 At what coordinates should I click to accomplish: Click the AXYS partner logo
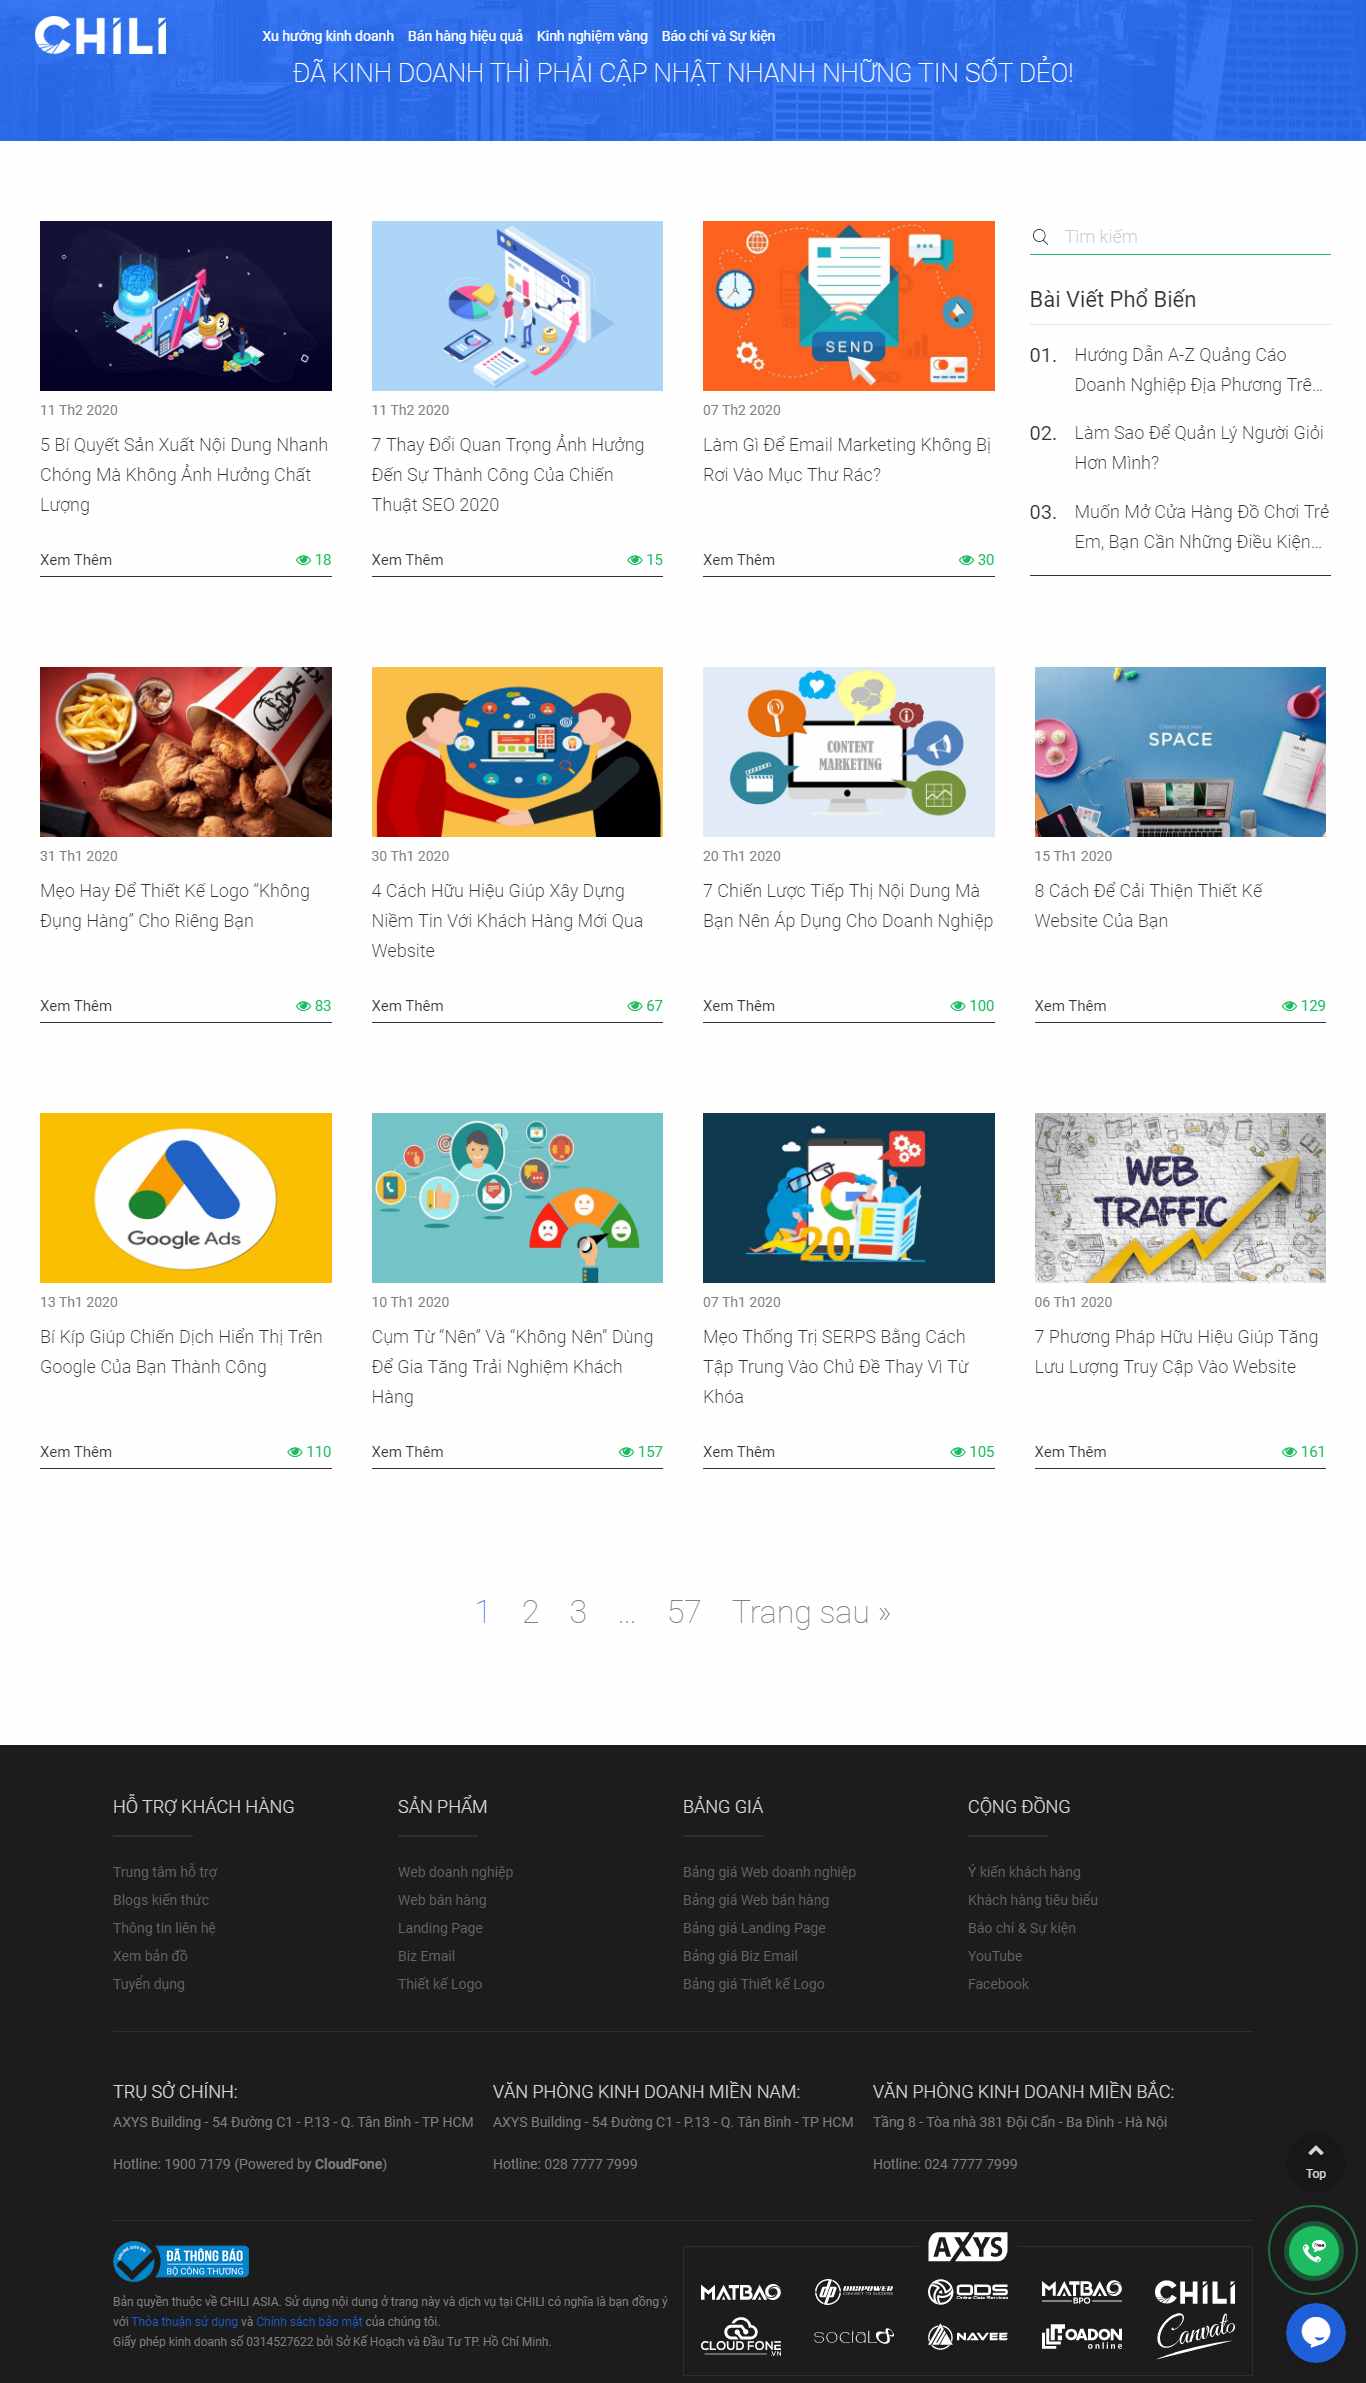pyautogui.click(x=967, y=2247)
